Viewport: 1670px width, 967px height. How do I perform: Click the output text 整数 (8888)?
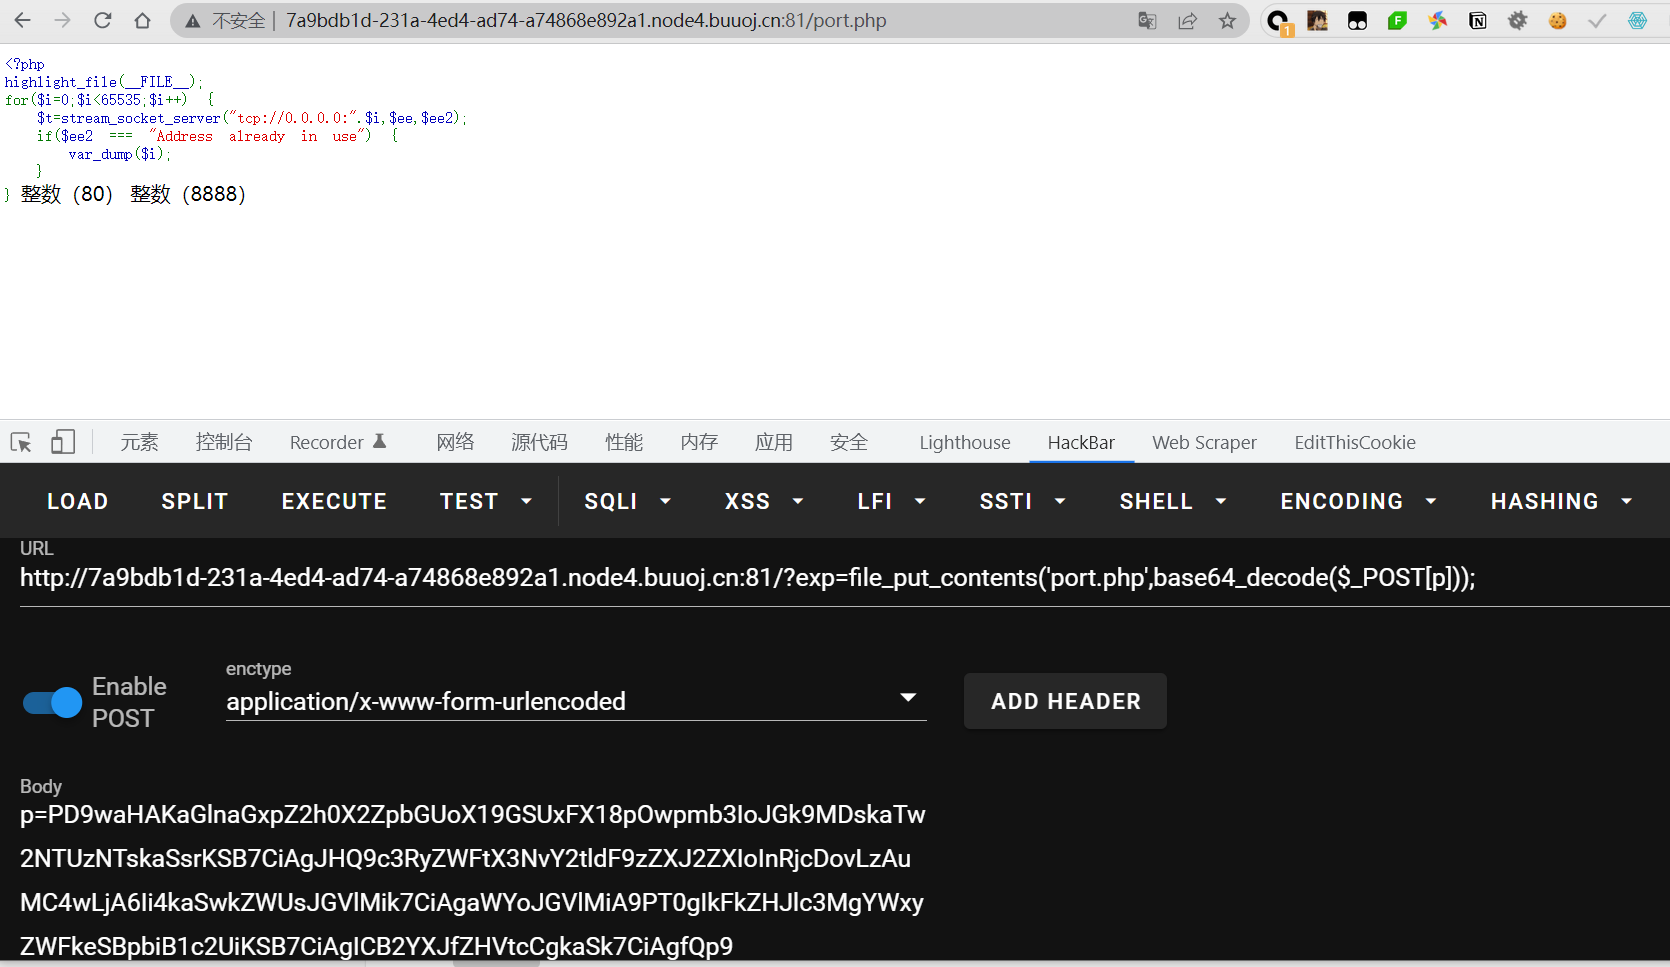pyautogui.click(x=188, y=194)
